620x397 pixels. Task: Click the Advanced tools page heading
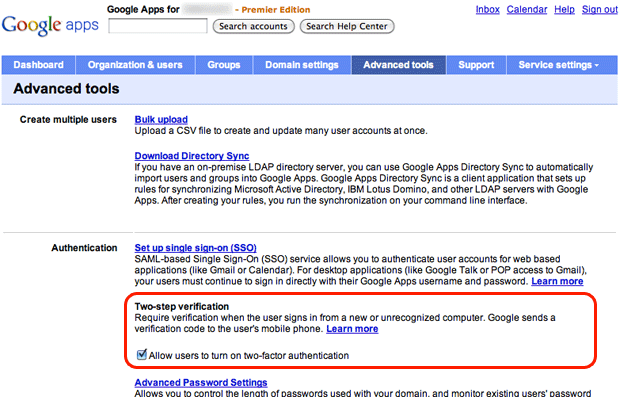pyautogui.click(x=66, y=89)
